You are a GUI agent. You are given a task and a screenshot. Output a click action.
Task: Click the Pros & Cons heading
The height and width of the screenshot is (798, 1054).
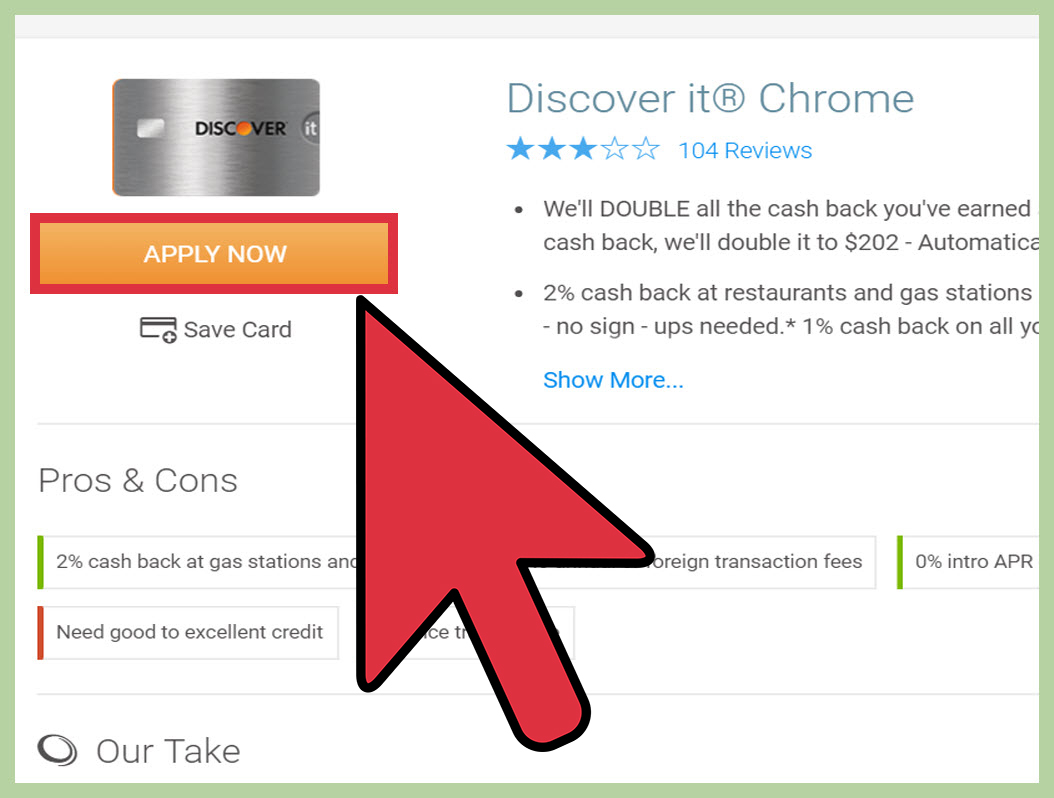point(138,481)
